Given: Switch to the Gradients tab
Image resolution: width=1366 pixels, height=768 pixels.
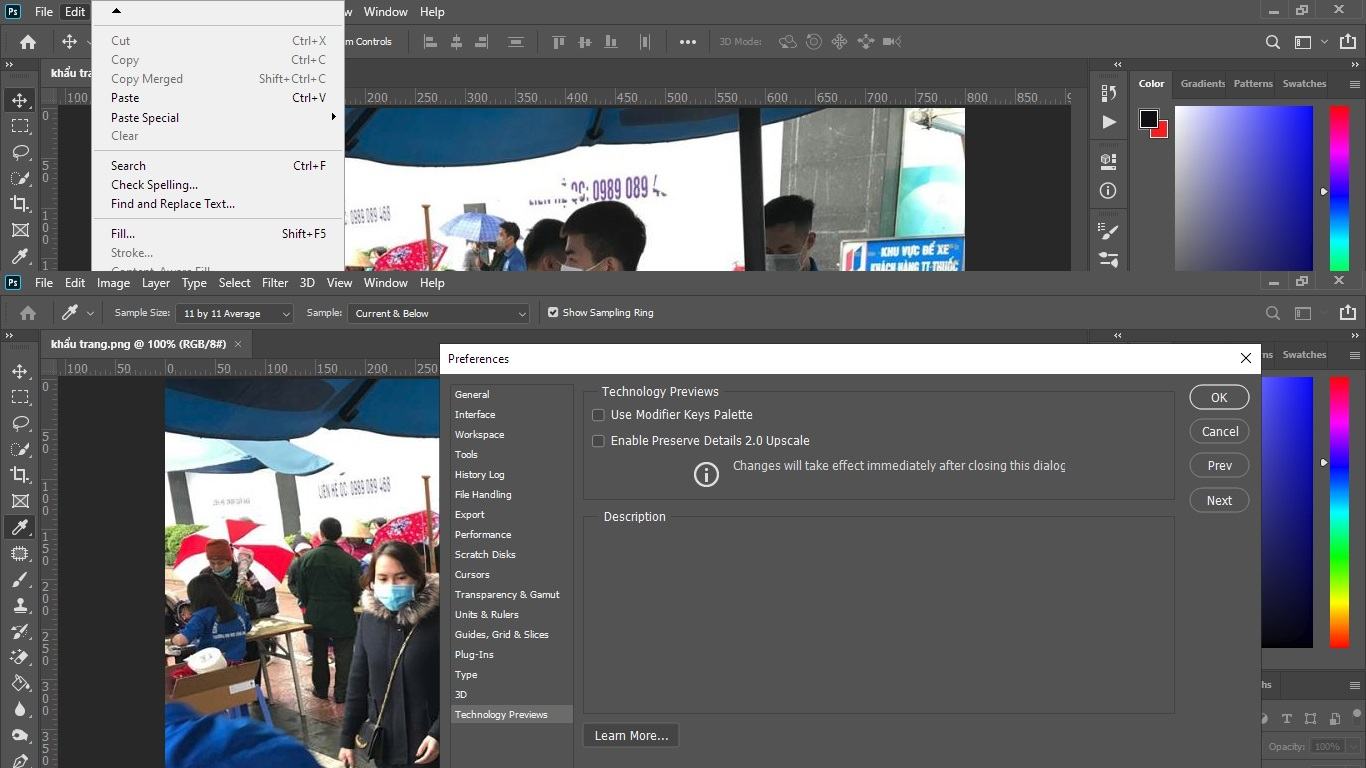Looking at the screenshot, I should (x=1202, y=84).
